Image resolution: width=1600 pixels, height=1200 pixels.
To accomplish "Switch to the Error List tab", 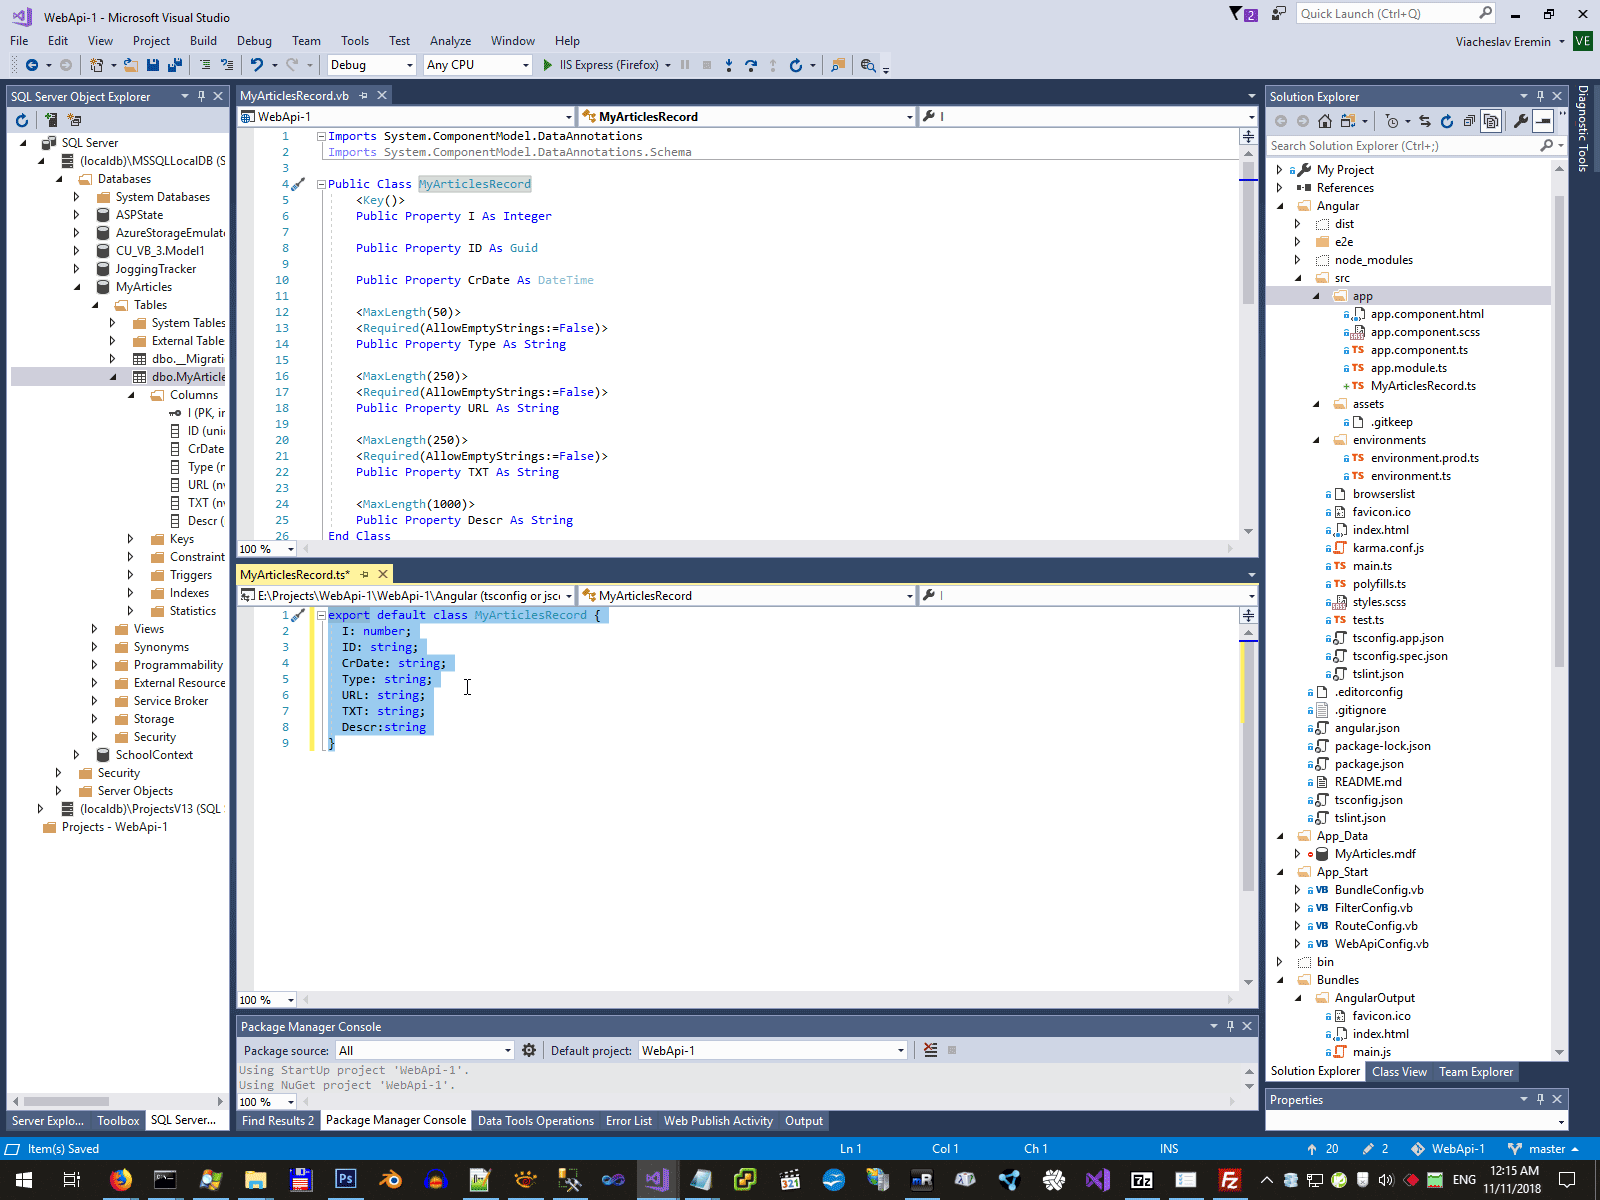I will [x=628, y=1121].
